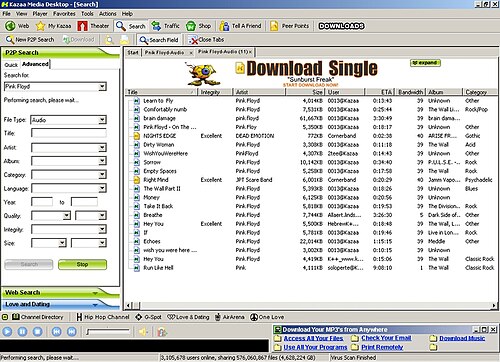The width and height of the screenshot is (500, 362).
Task: Open the Language dropdown
Action: pos(102,189)
